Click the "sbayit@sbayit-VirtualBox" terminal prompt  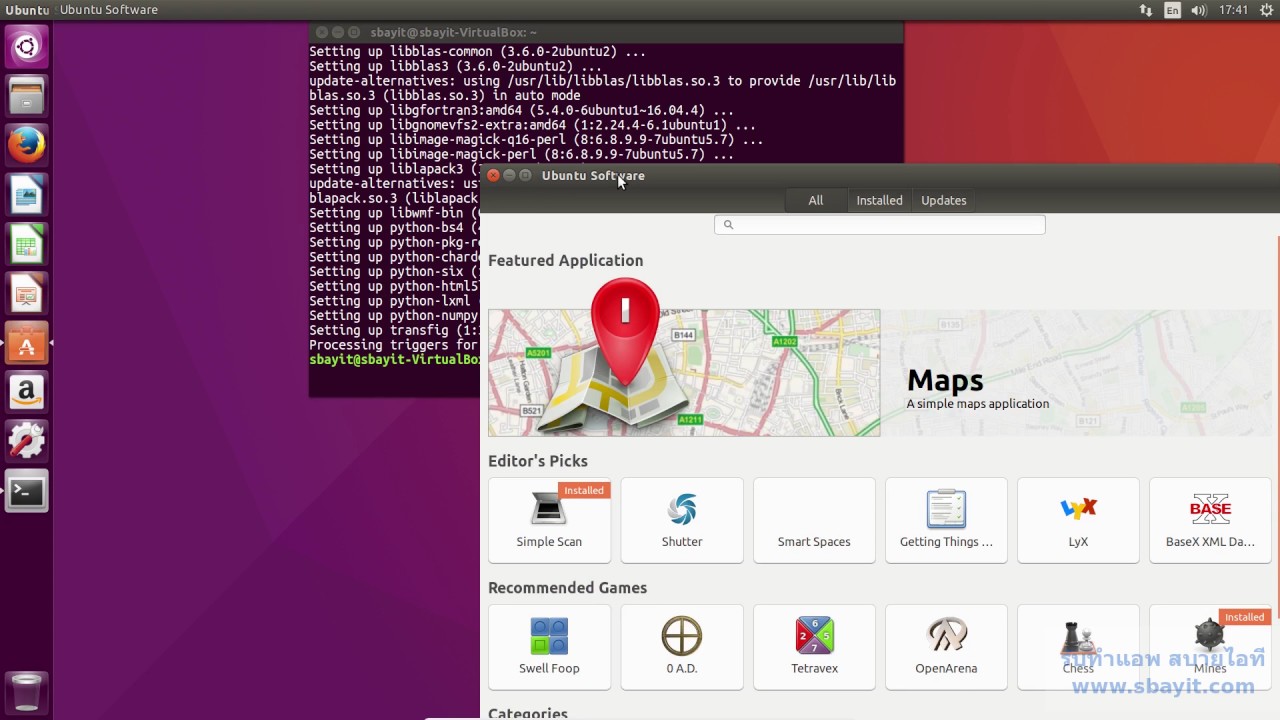tap(395, 359)
